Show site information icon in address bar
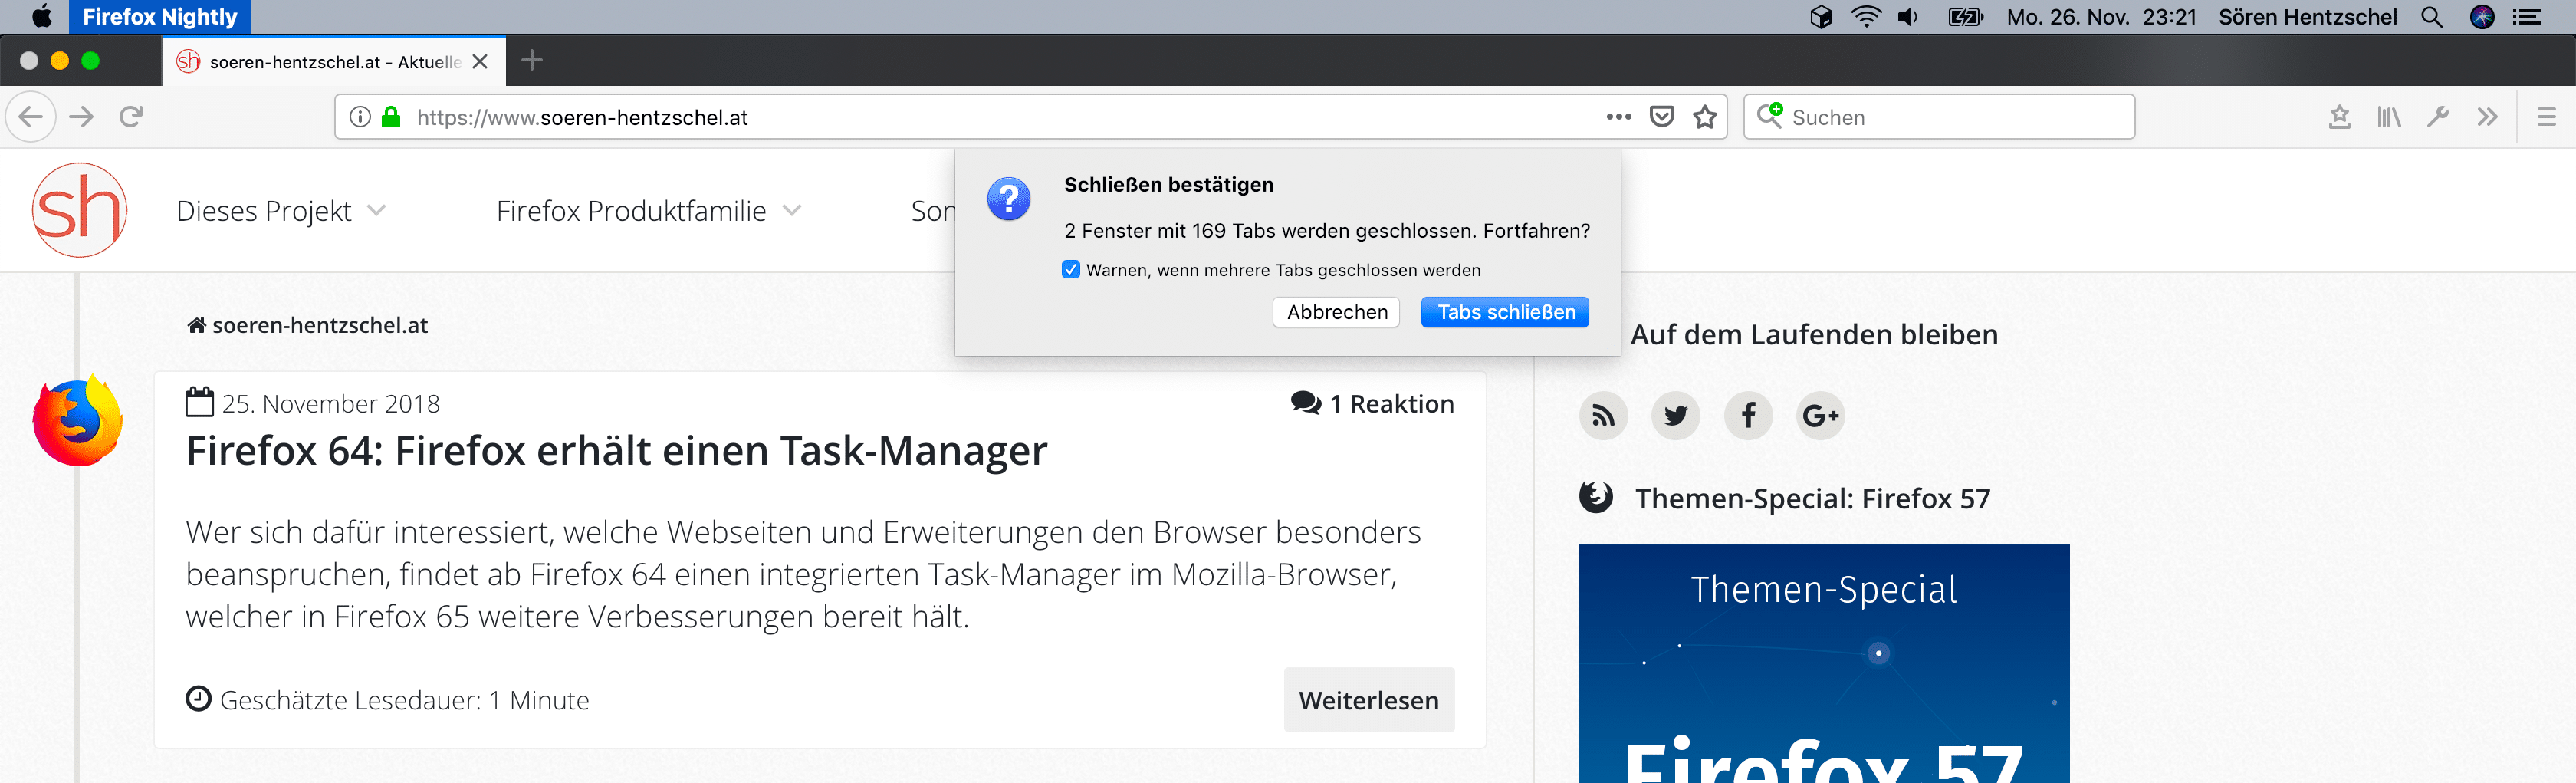Screen dimensions: 2576x783 360,117
